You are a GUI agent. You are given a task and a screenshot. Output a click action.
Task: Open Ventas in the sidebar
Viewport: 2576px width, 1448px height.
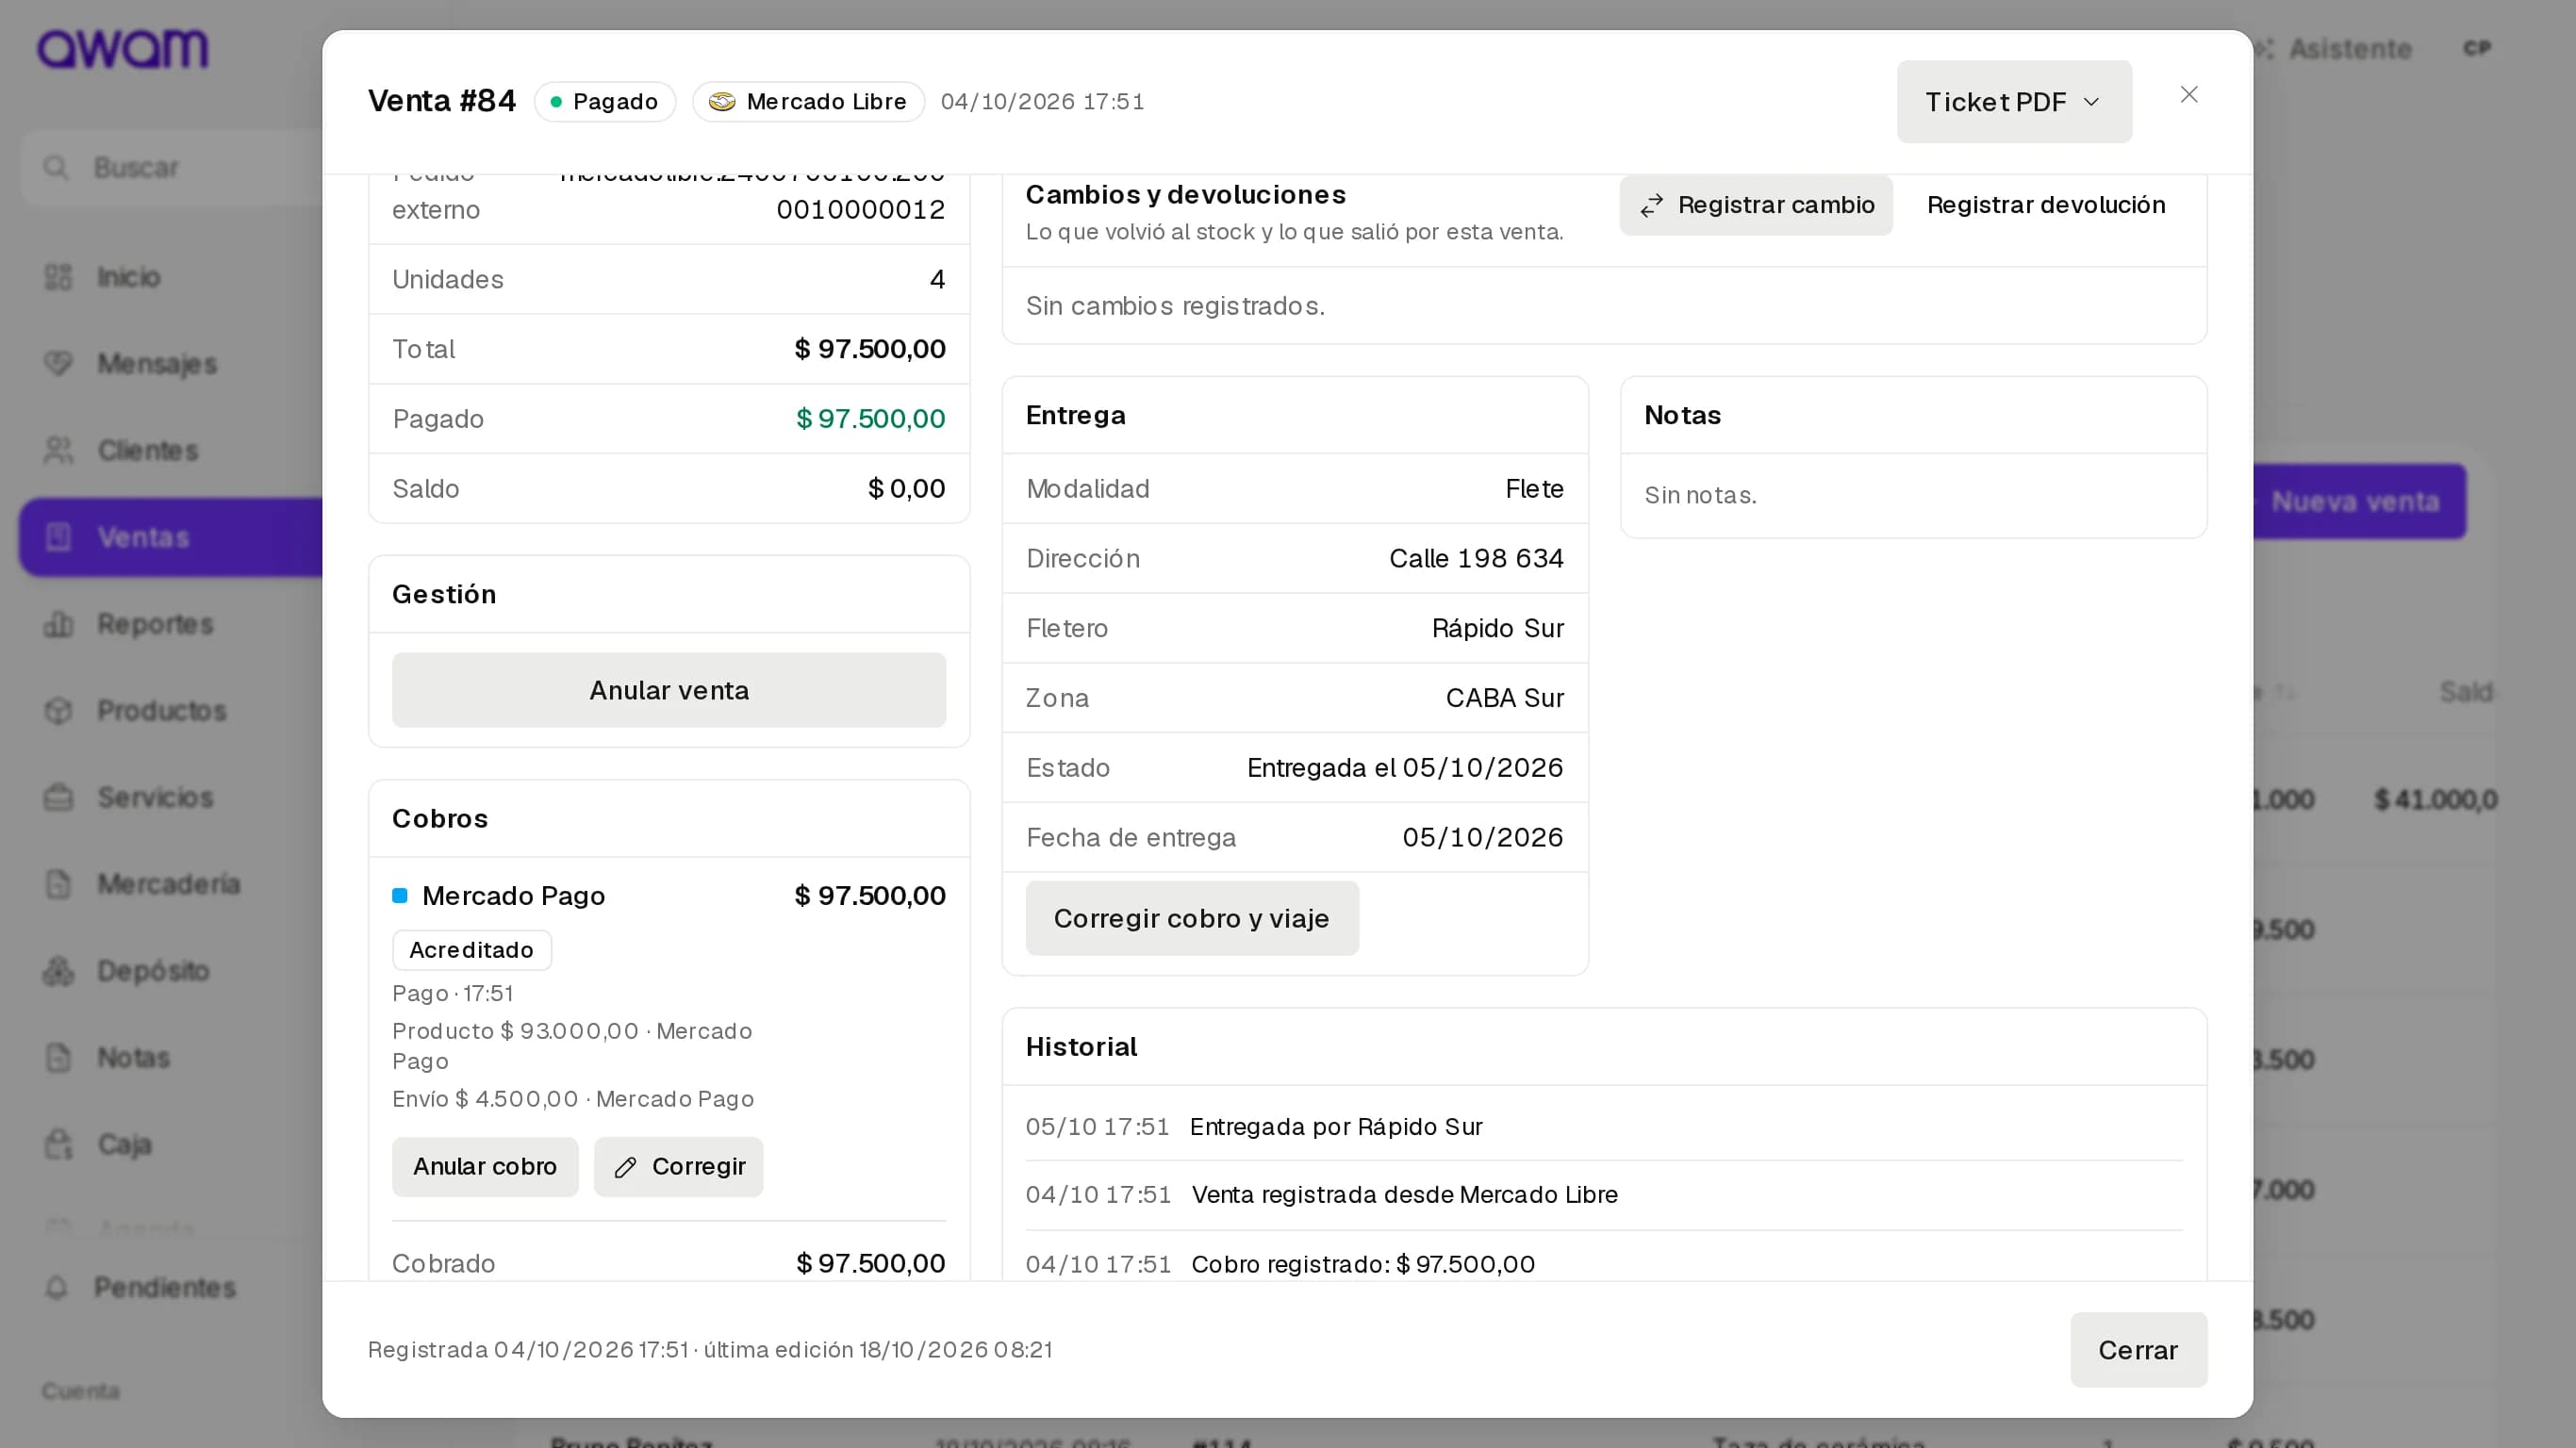click(170, 537)
